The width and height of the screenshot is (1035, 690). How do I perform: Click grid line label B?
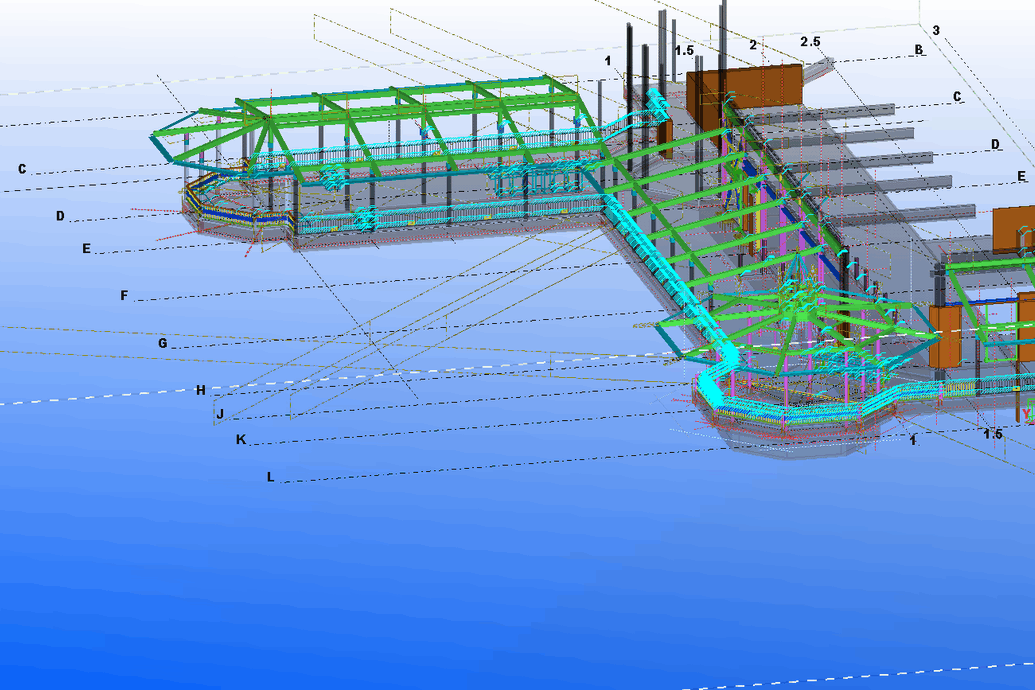[x=916, y=49]
